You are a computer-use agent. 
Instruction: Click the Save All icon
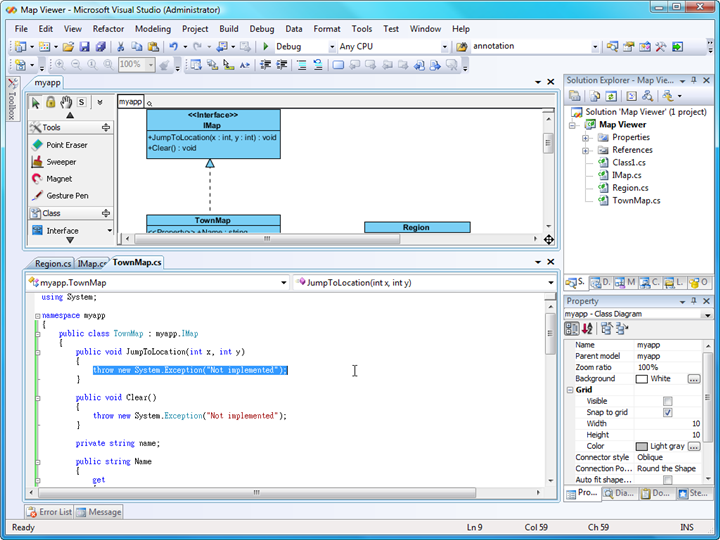pos(101,46)
